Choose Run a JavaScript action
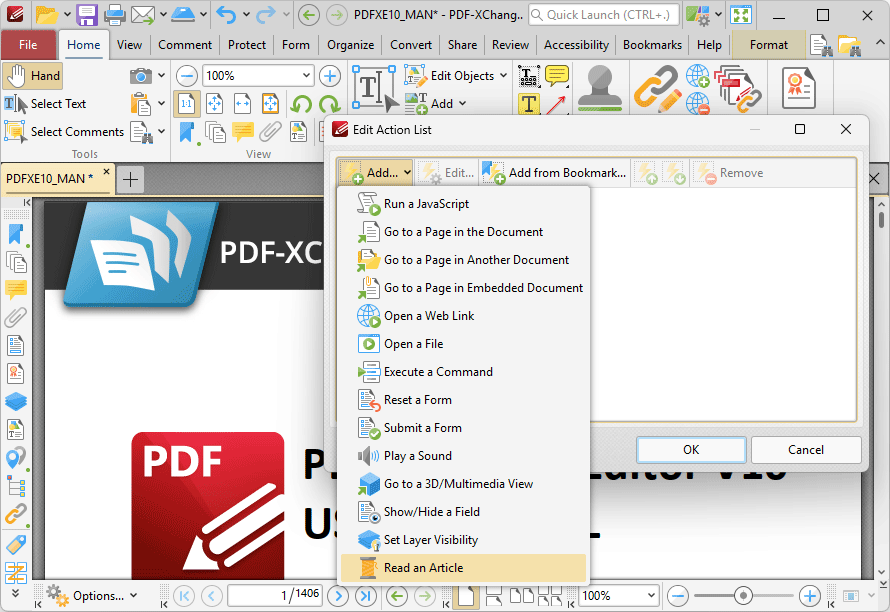The width and height of the screenshot is (890, 612). [x=463, y=204]
